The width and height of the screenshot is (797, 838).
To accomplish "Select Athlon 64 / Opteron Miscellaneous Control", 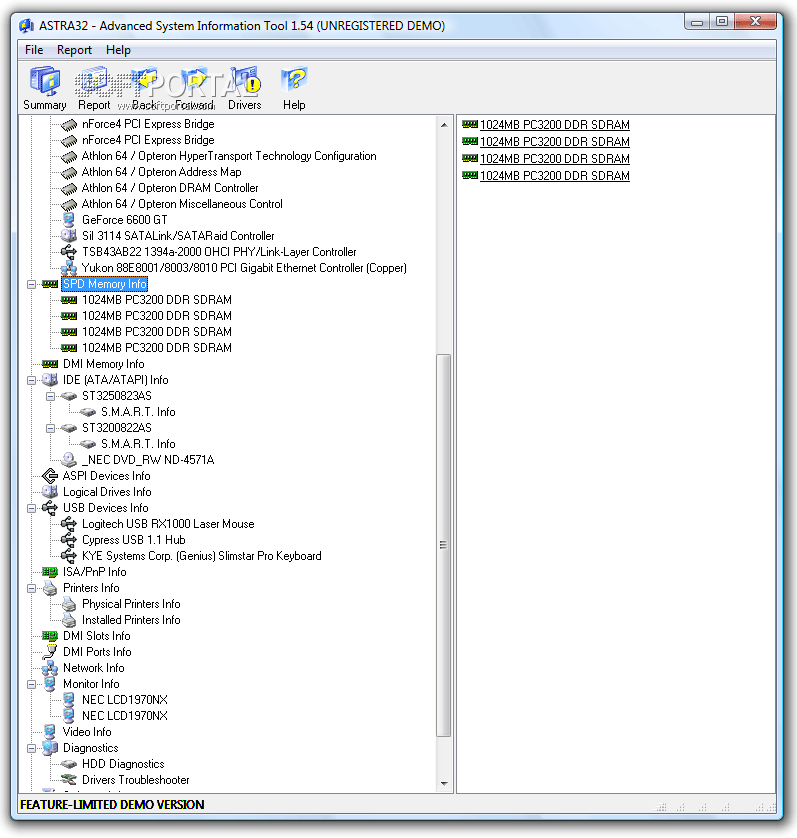I will click(182, 204).
